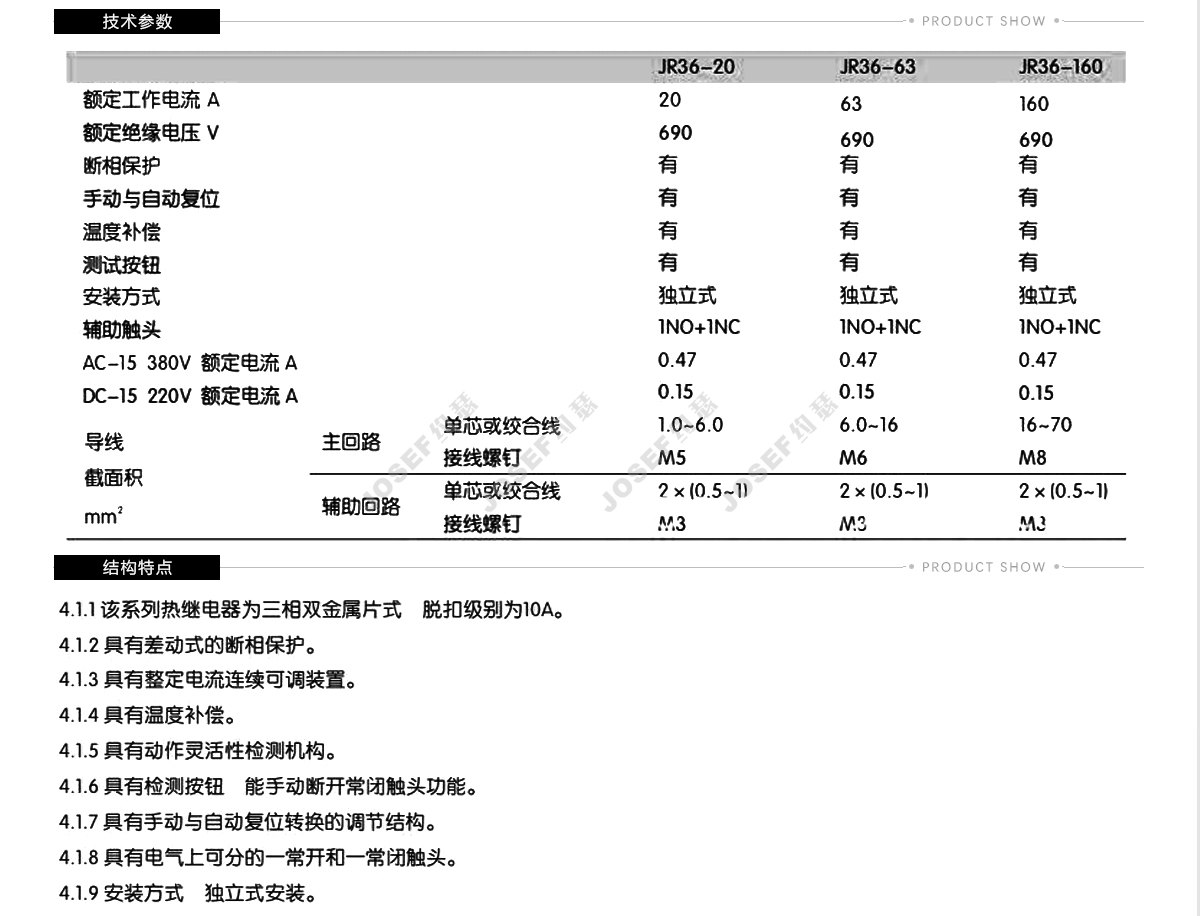1200x916 pixels.
Task: Click the value 20 under JR36-20
Action: [x=670, y=99]
